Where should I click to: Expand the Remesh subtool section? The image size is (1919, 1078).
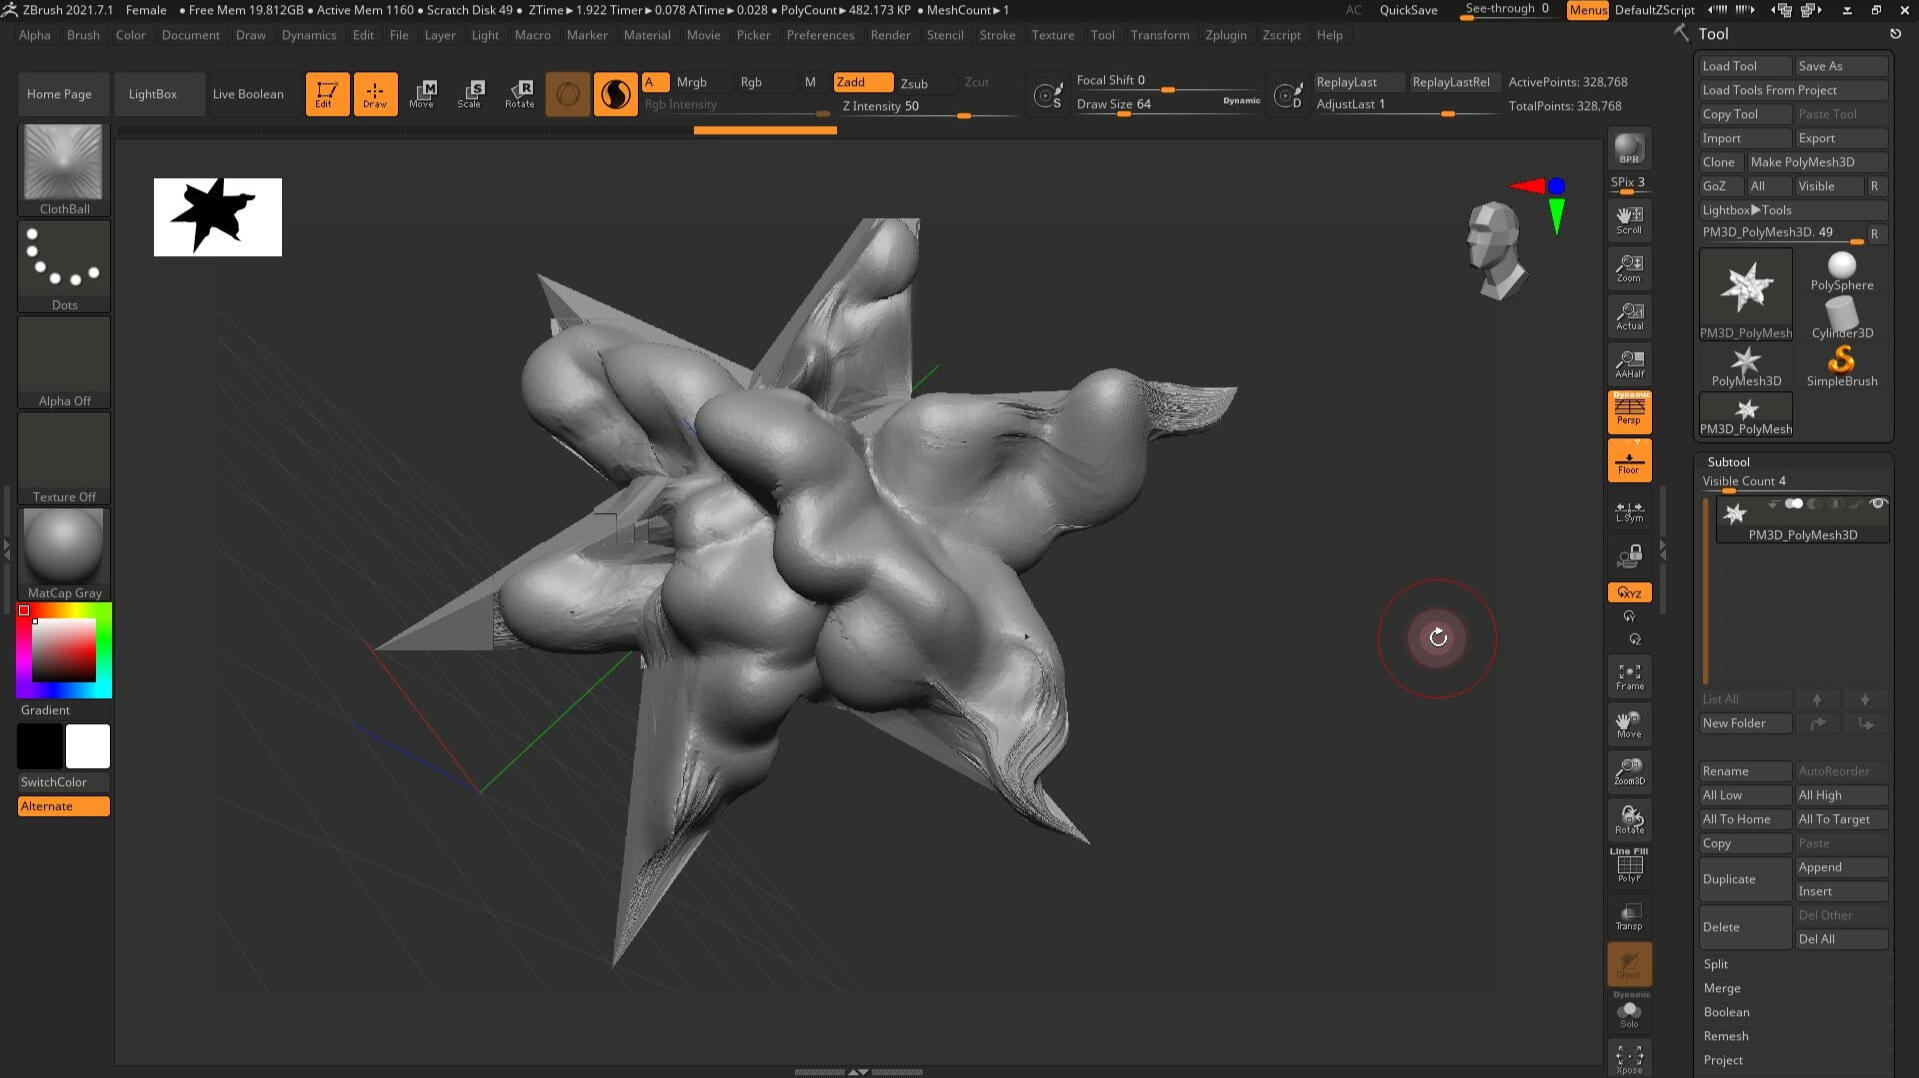pyautogui.click(x=1726, y=1036)
